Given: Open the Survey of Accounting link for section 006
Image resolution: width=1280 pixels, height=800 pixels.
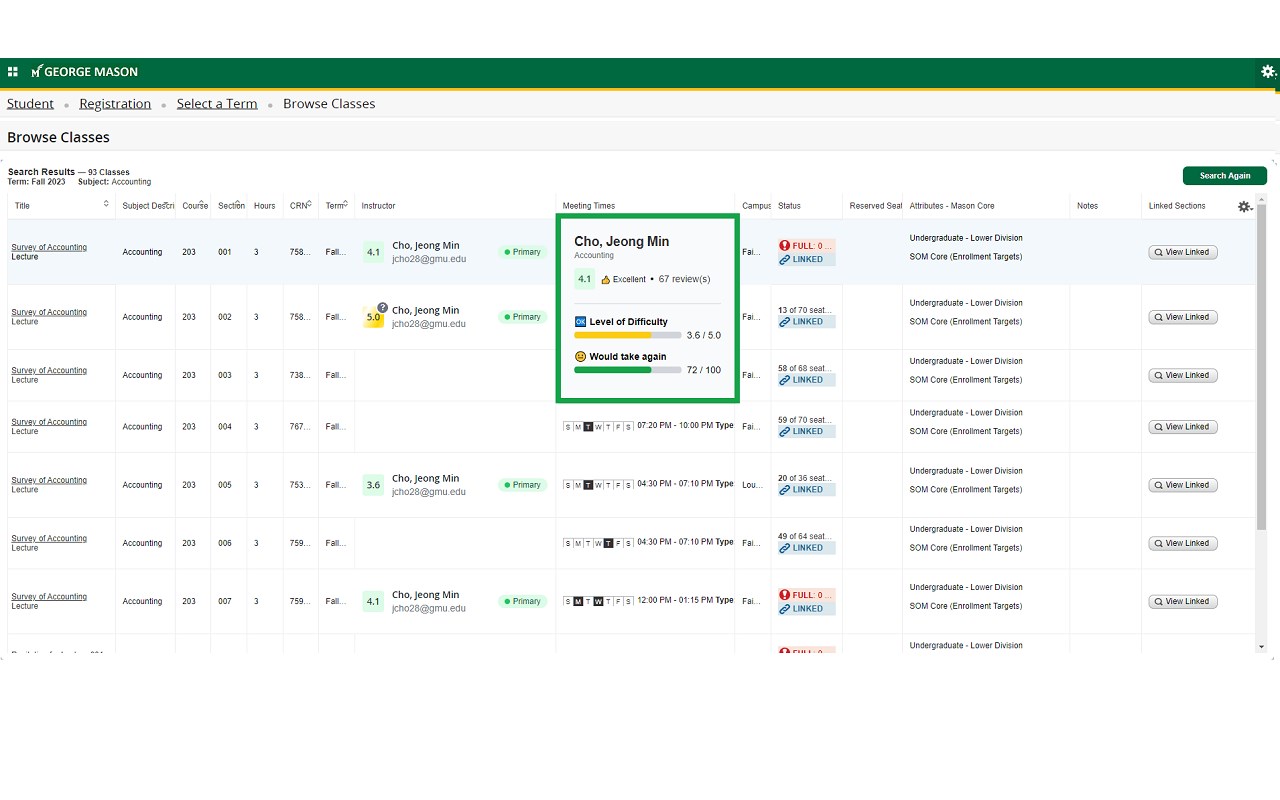Looking at the screenshot, I should 49,538.
